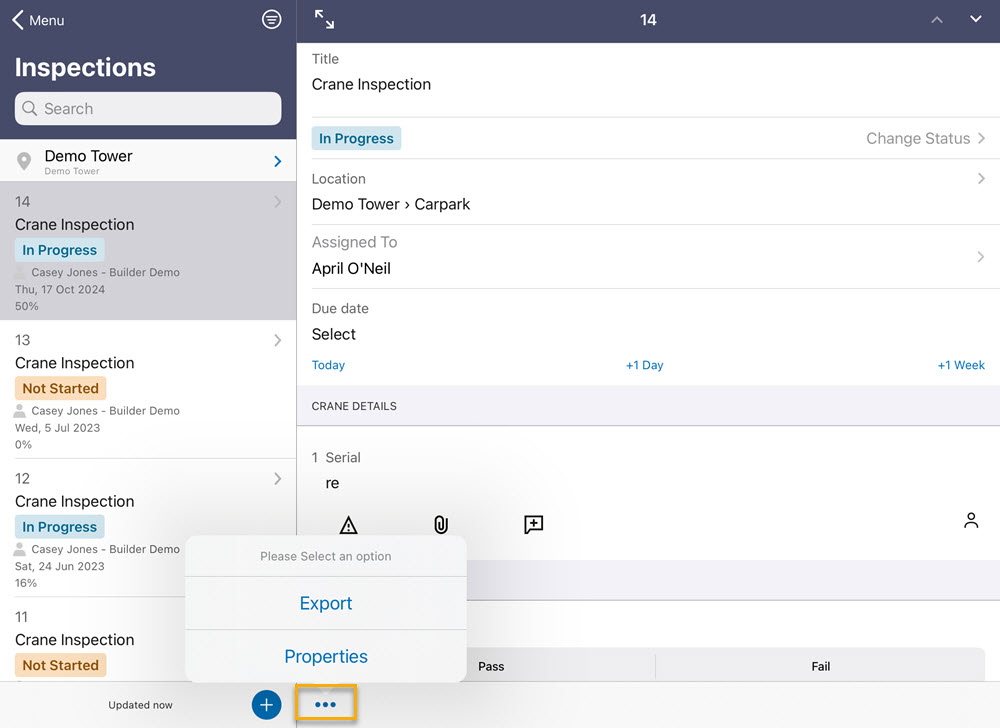1000x728 pixels.
Task: Select inspection 13 Crane Inspection title
Action: point(75,363)
